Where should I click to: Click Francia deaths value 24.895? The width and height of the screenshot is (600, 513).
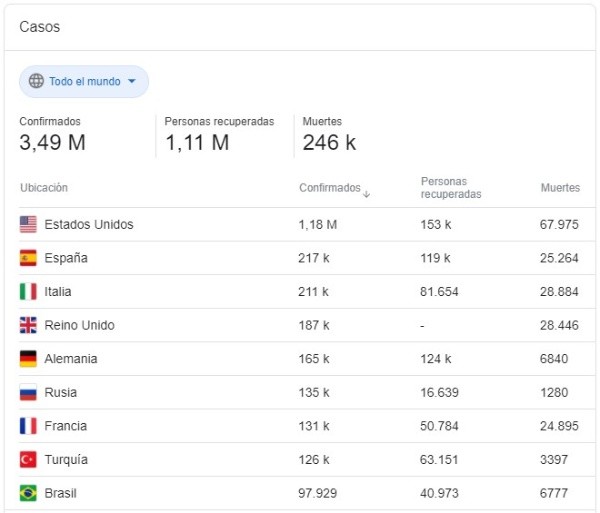[x=559, y=426]
